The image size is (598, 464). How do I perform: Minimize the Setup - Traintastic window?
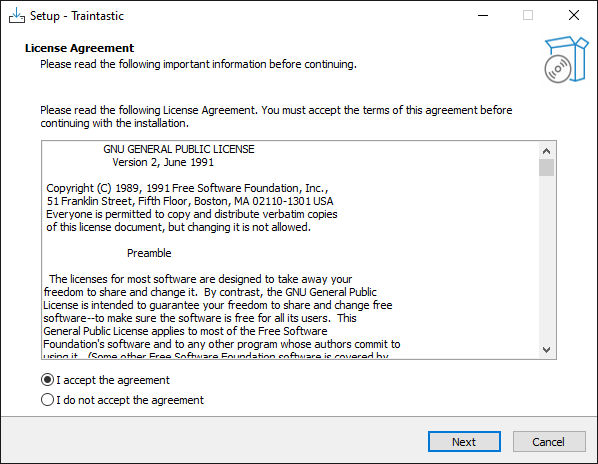(x=483, y=16)
